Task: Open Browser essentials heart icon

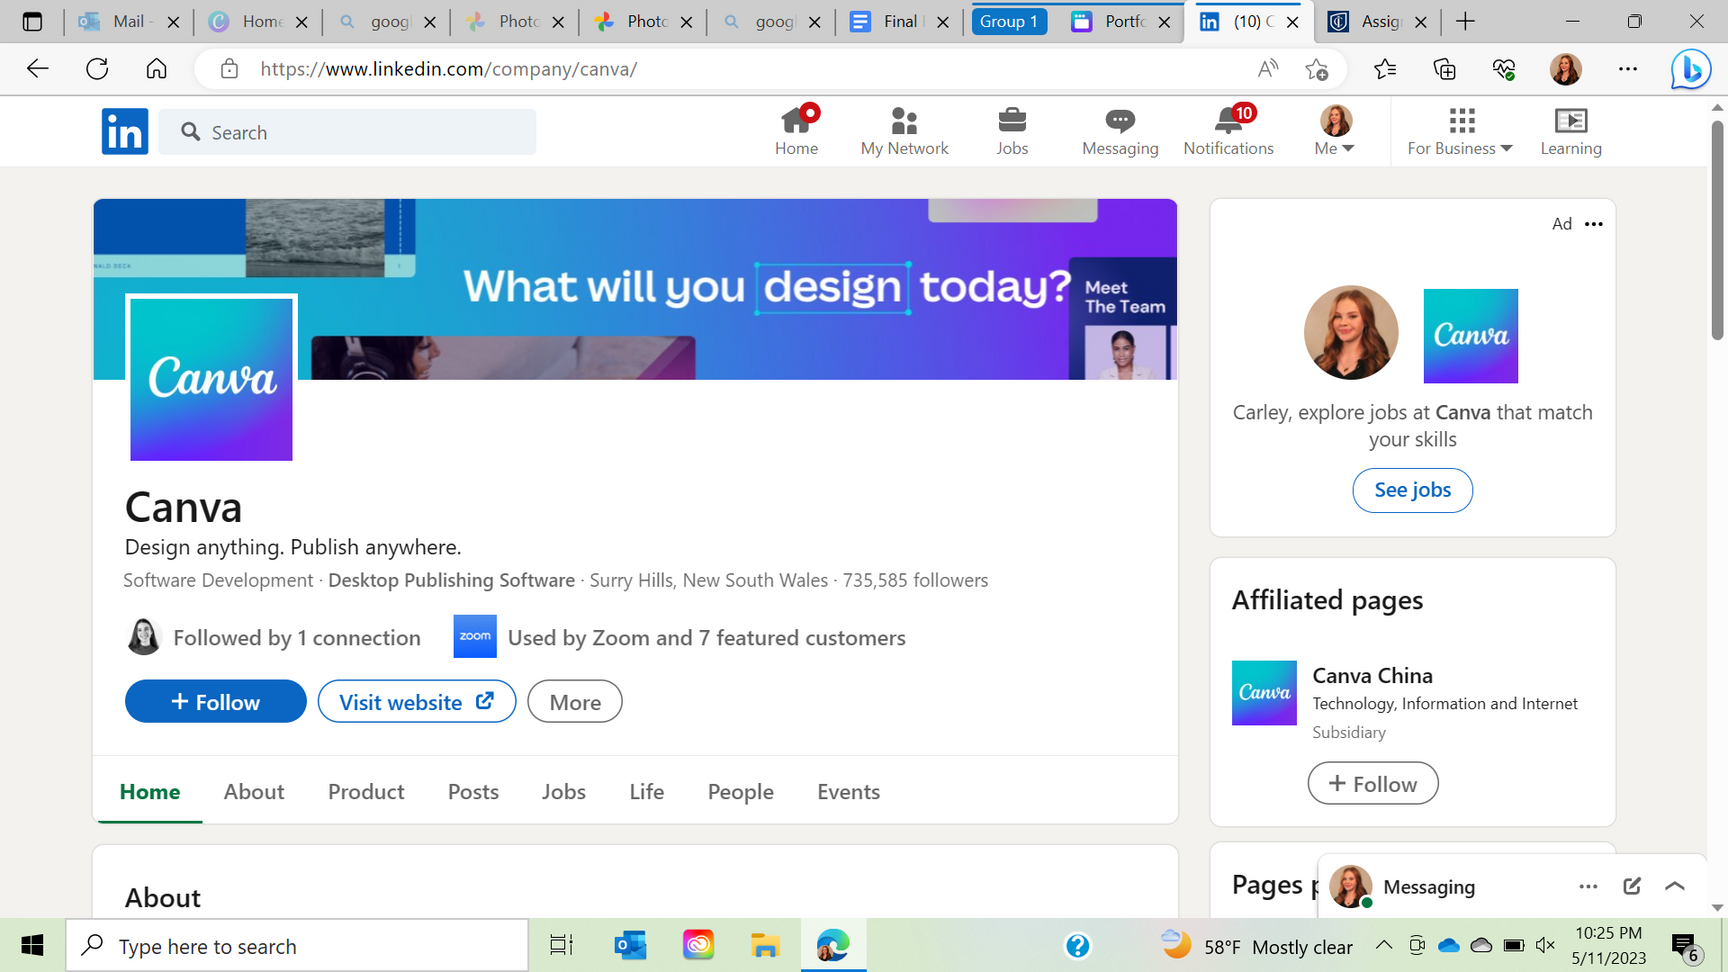Action: click(1504, 69)
